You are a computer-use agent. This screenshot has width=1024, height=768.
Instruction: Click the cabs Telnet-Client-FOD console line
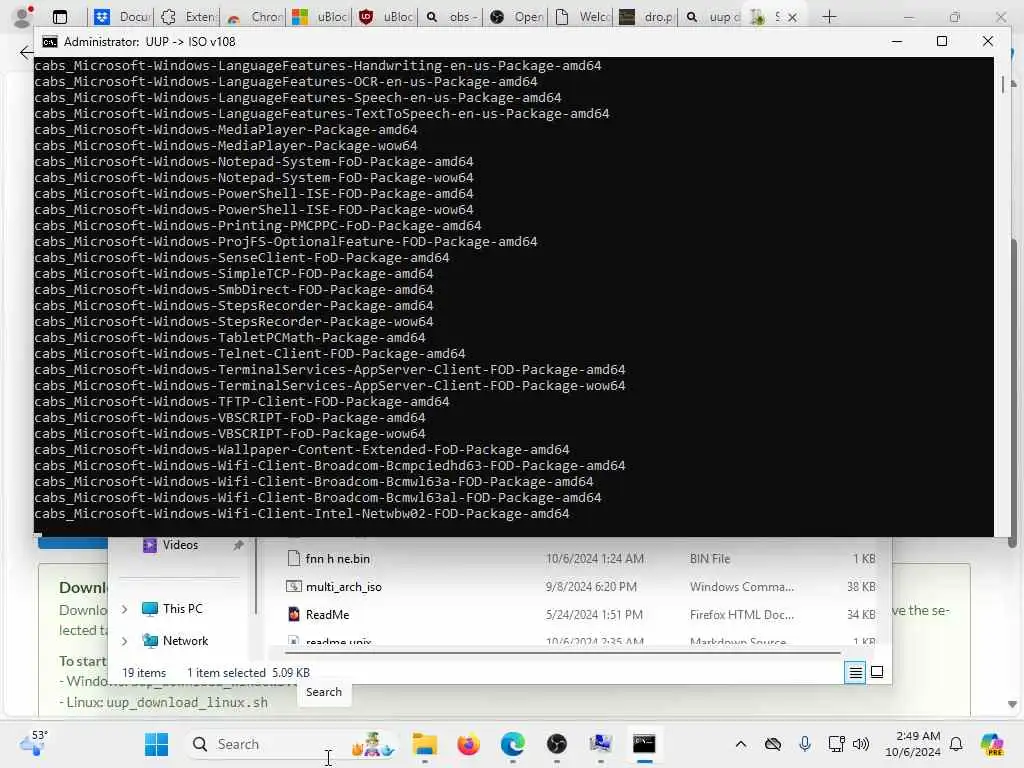(x=249, y=353)
